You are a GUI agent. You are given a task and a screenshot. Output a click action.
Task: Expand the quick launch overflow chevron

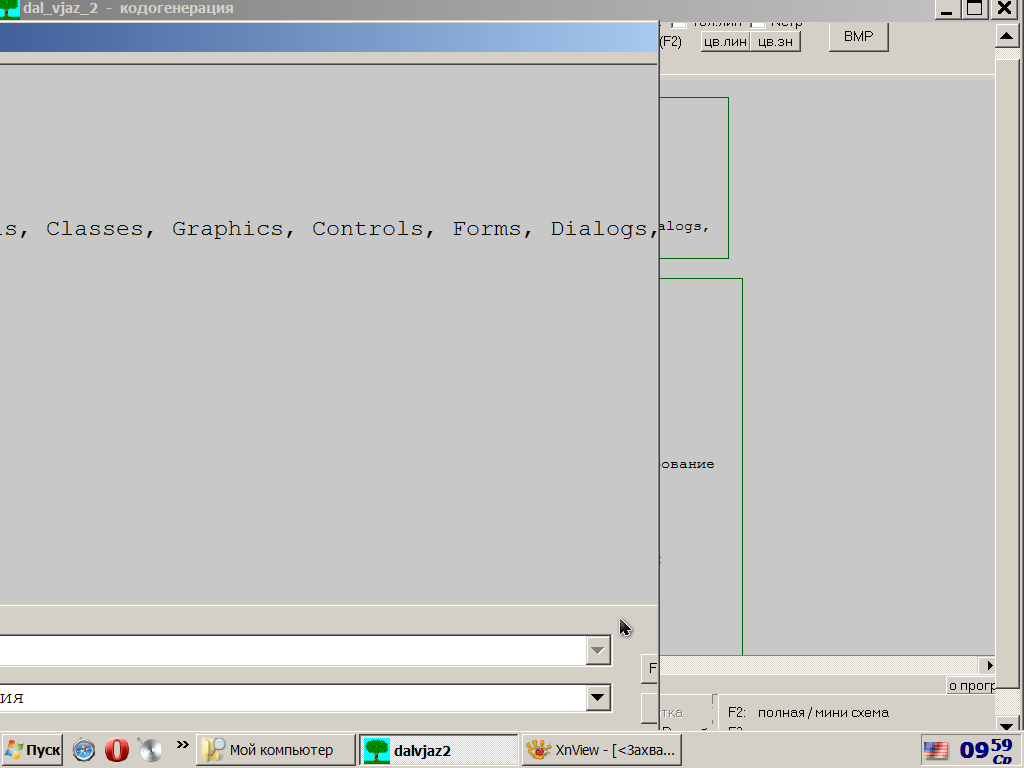pyautogui.click(x=182, y=744)
